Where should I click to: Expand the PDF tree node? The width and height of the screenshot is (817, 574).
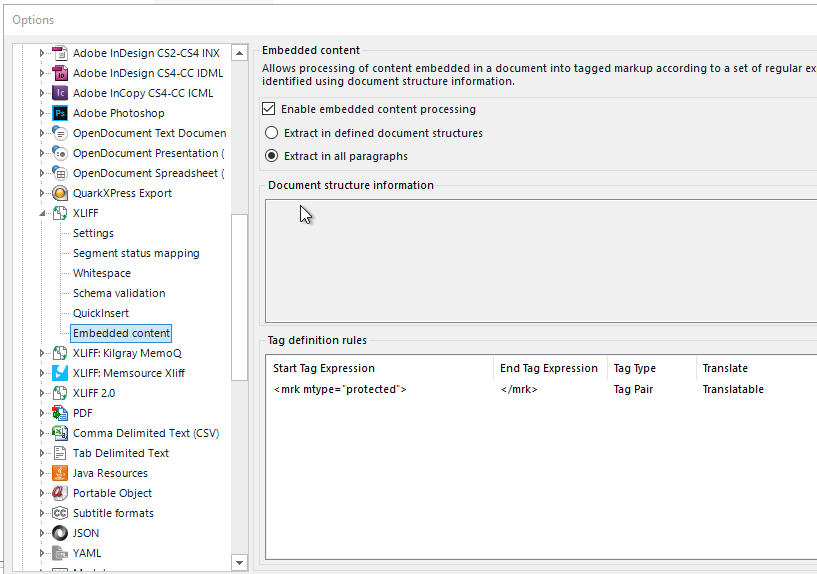[x=42, y=413]
